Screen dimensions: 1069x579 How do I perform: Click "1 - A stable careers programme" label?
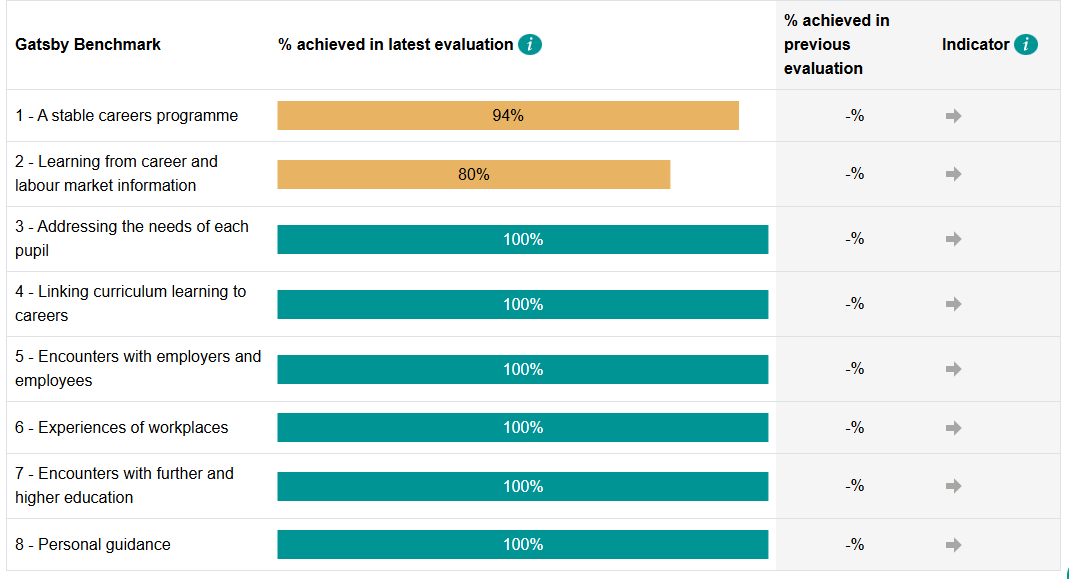(127, 116)
